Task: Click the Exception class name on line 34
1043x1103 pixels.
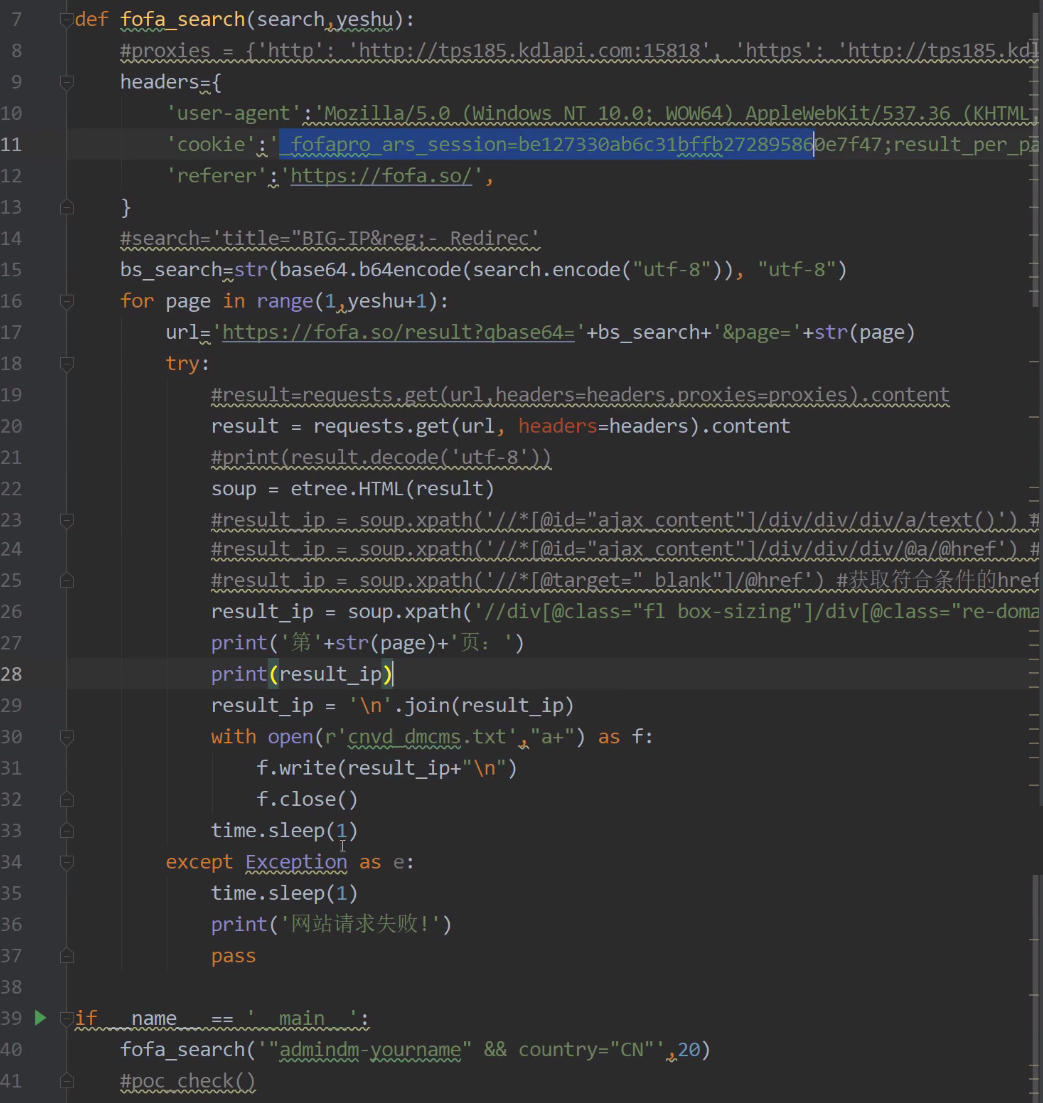Action: click(296, 862)
